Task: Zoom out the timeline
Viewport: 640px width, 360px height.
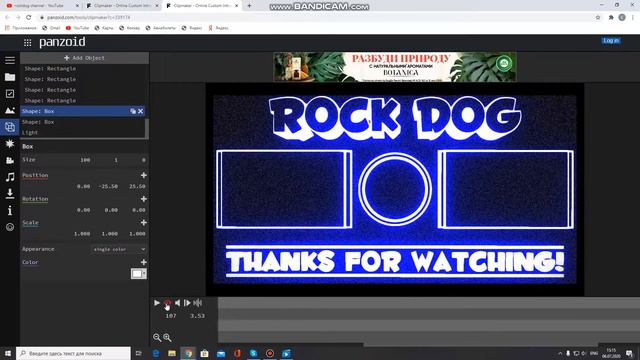Action: click(157, 337)
